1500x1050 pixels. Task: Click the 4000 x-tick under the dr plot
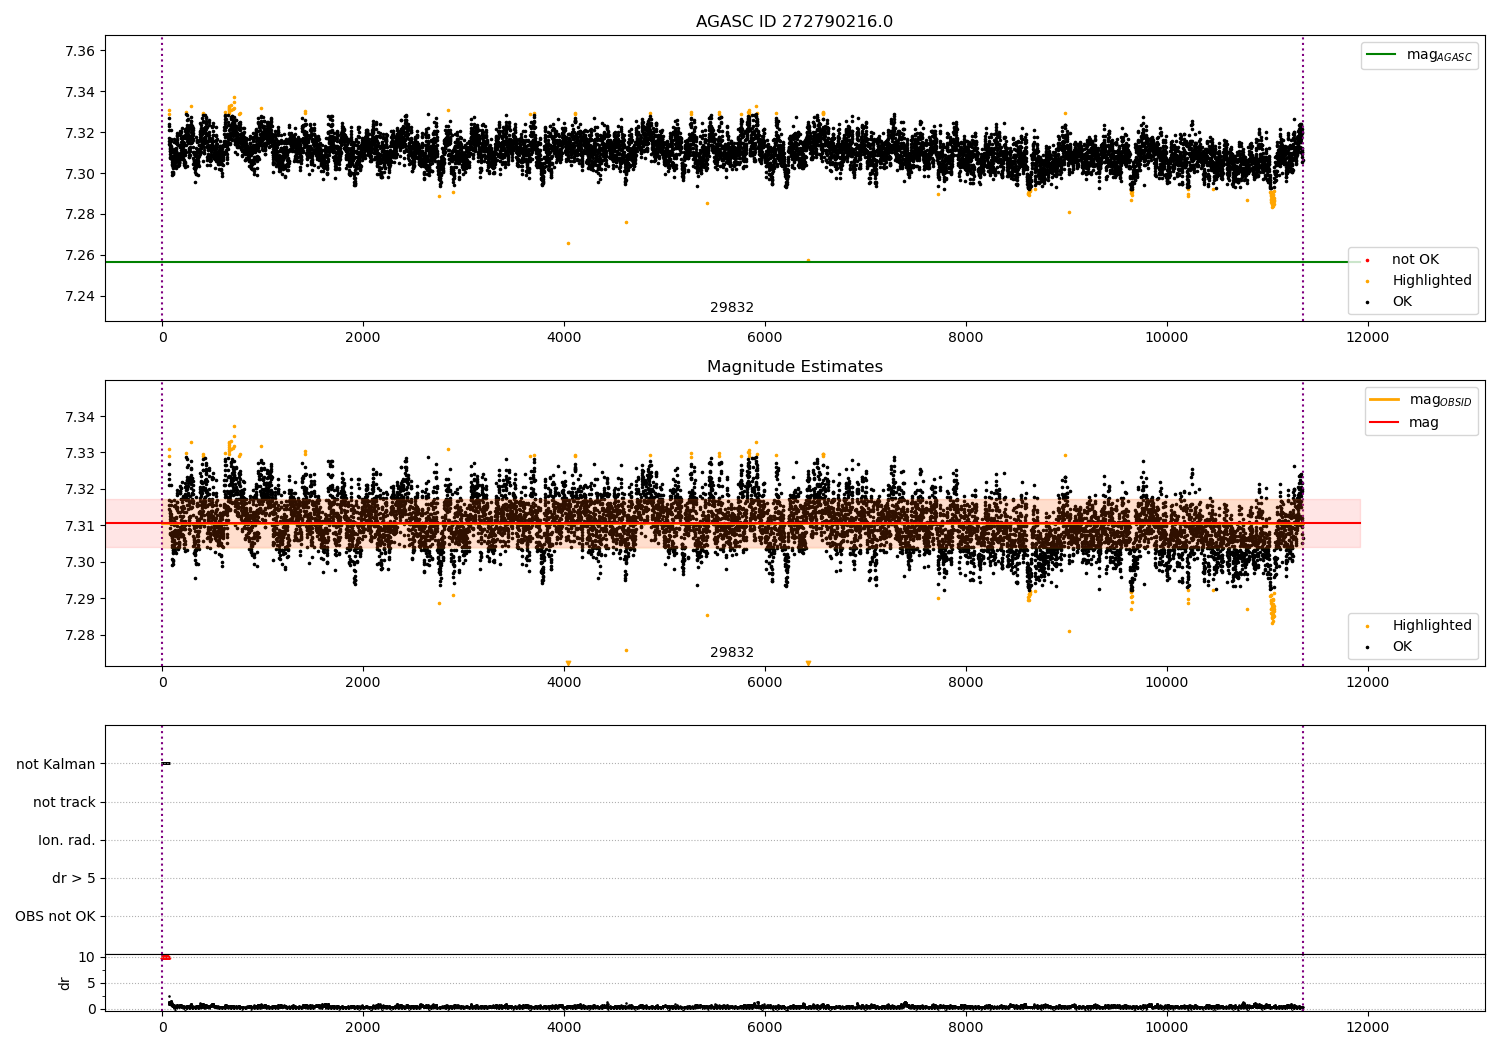[x=564, y=1028]
